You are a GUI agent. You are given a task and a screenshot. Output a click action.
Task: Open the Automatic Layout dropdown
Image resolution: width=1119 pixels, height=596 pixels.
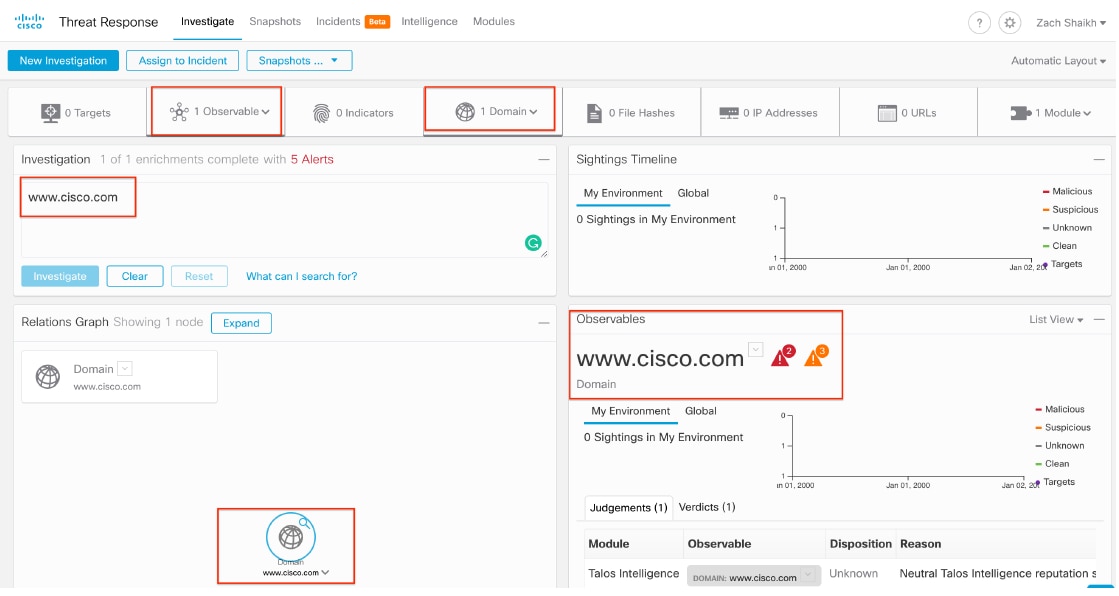pos(1058,61)
